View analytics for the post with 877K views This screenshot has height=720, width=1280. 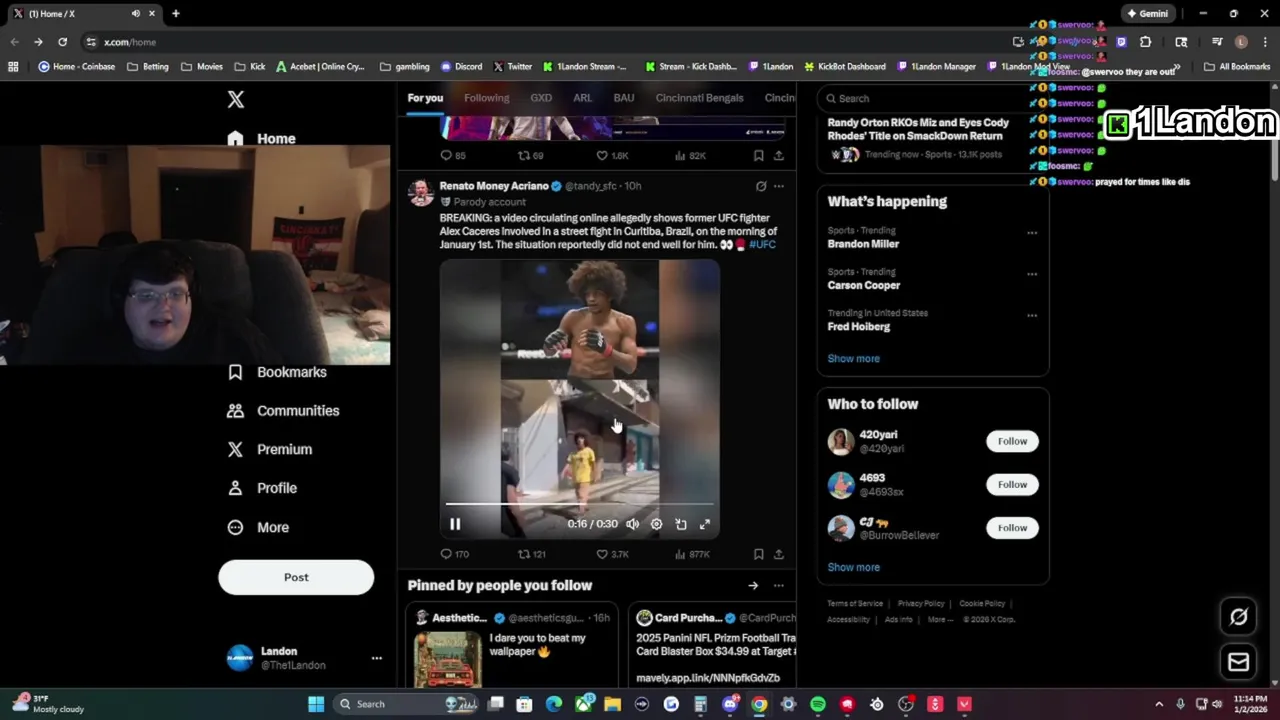(692, 554)
